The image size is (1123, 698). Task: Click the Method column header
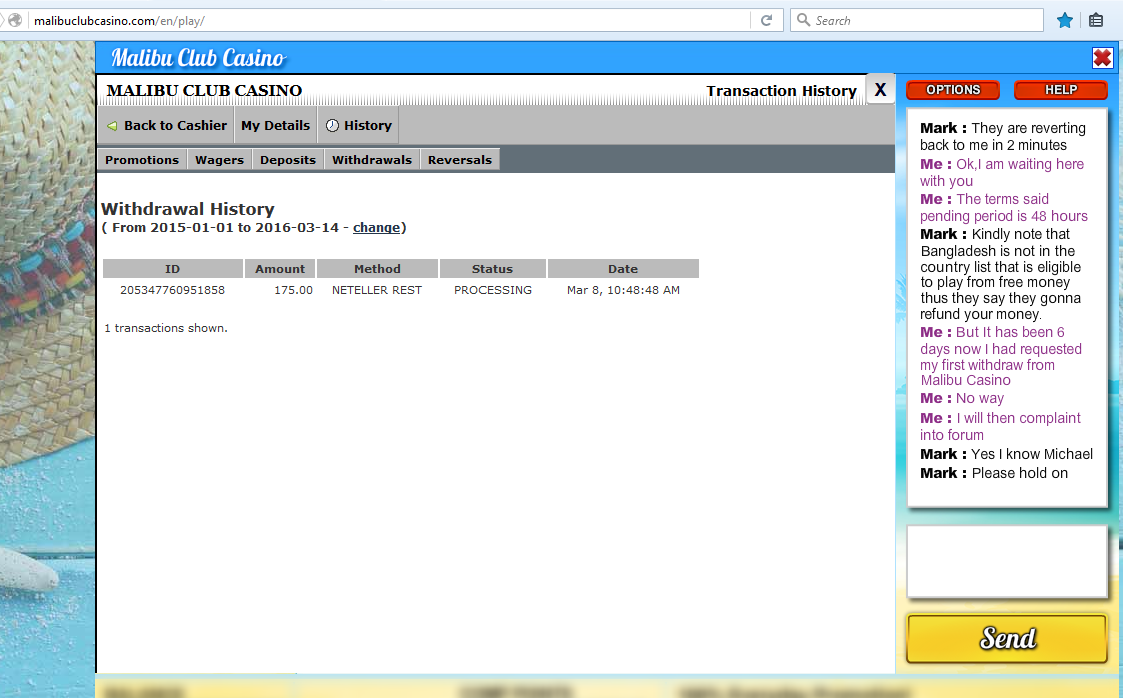[377, 268]
